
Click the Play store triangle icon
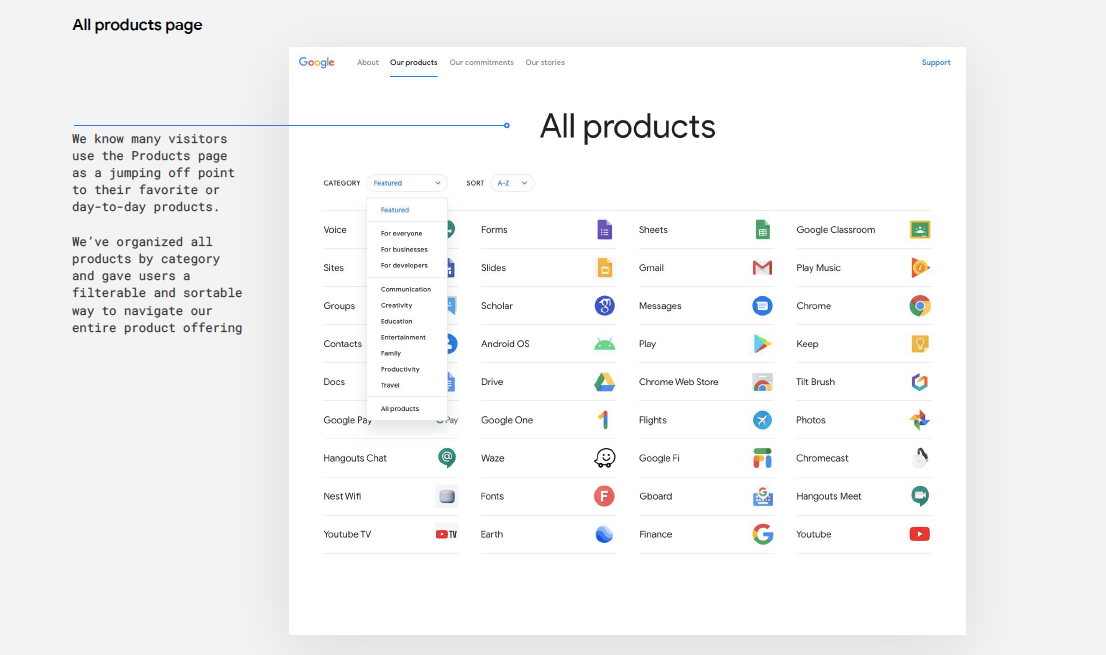pos(762,344)
